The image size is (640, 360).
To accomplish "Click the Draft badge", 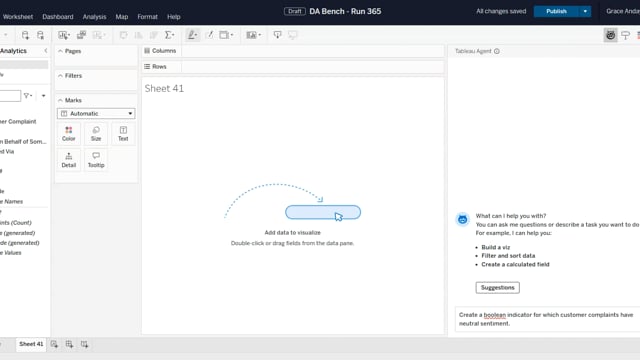I will [295, 11].
